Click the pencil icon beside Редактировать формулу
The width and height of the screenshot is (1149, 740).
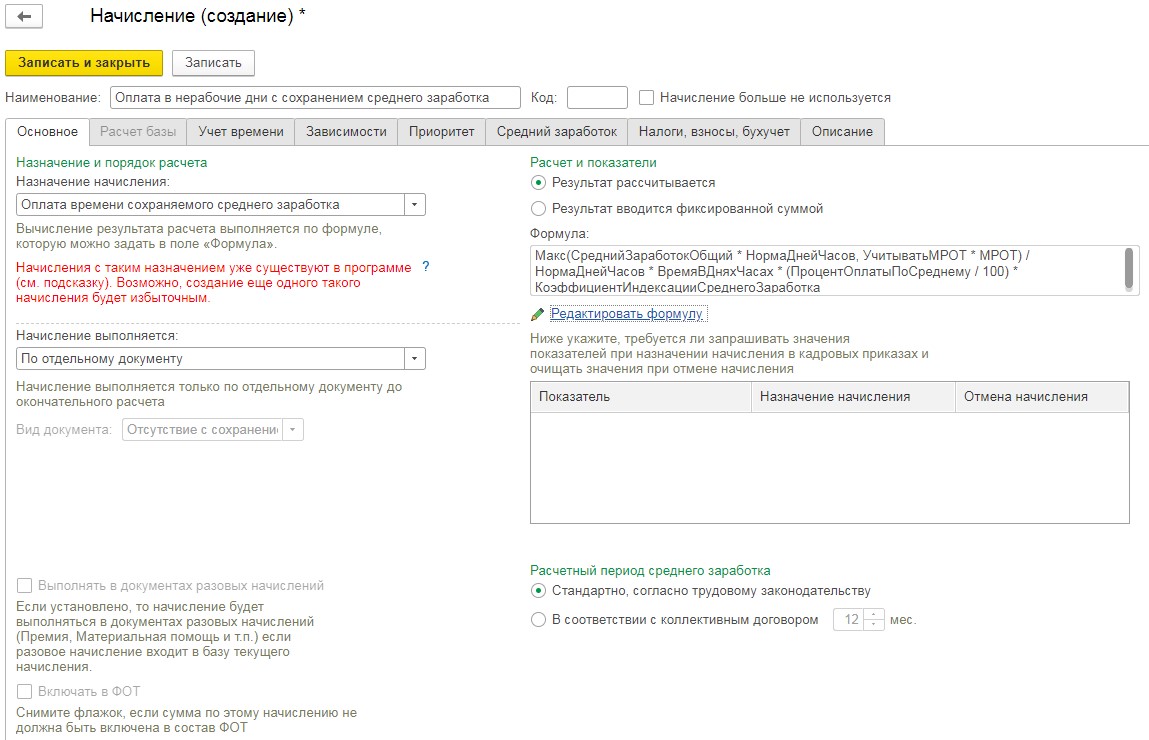(x=537, y=314)
